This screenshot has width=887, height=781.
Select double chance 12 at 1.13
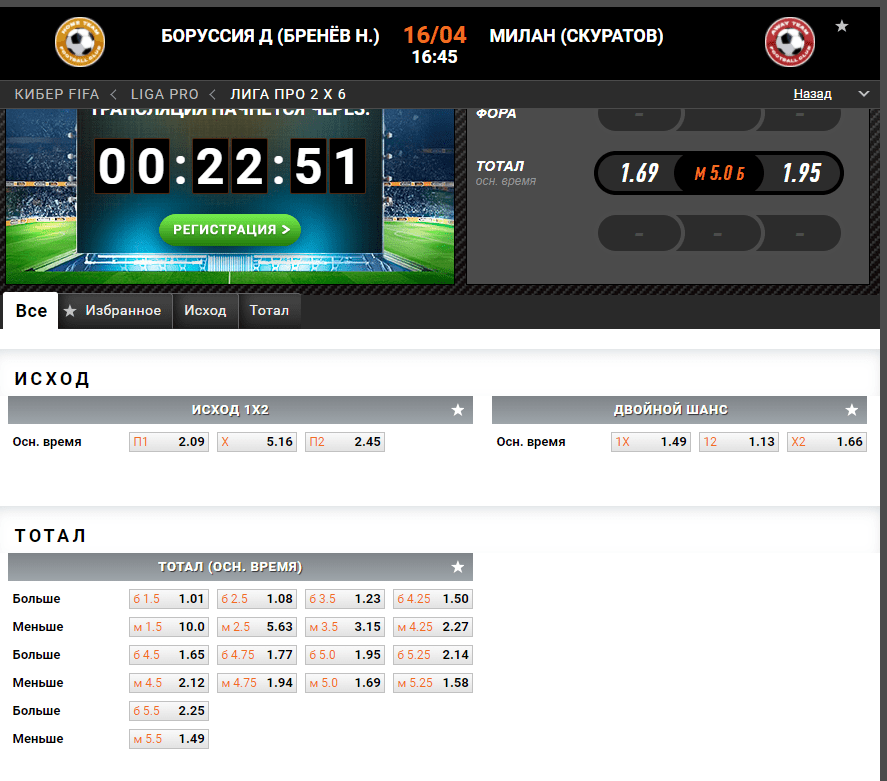click(739, 442)
